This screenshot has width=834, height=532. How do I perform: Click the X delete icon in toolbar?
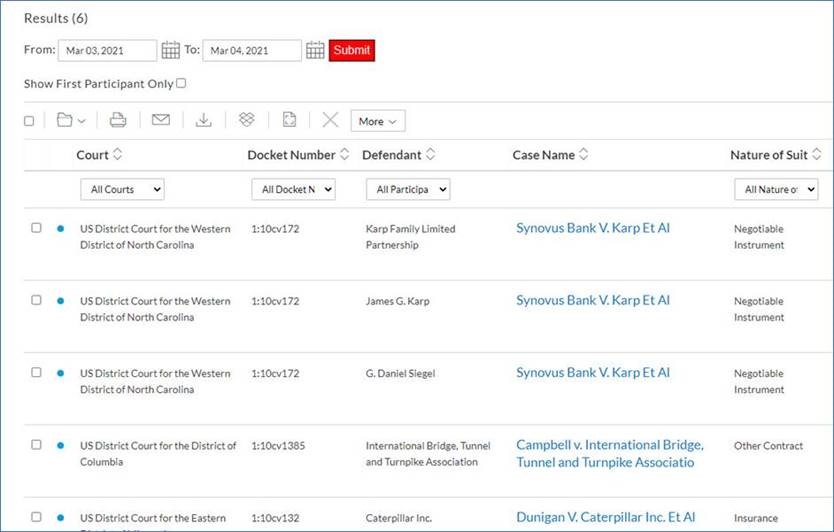click(330, 120)
